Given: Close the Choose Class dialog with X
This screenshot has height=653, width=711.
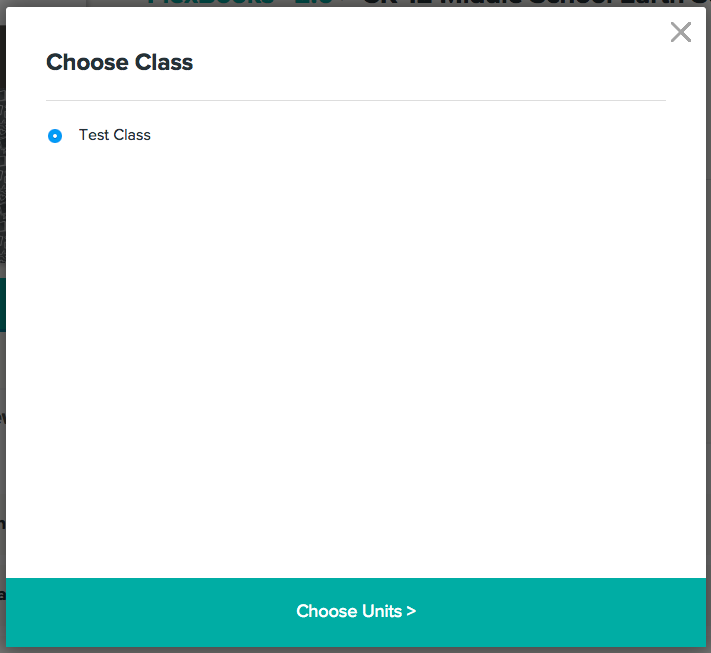Looking at the screenshot, I should [681, 32].
